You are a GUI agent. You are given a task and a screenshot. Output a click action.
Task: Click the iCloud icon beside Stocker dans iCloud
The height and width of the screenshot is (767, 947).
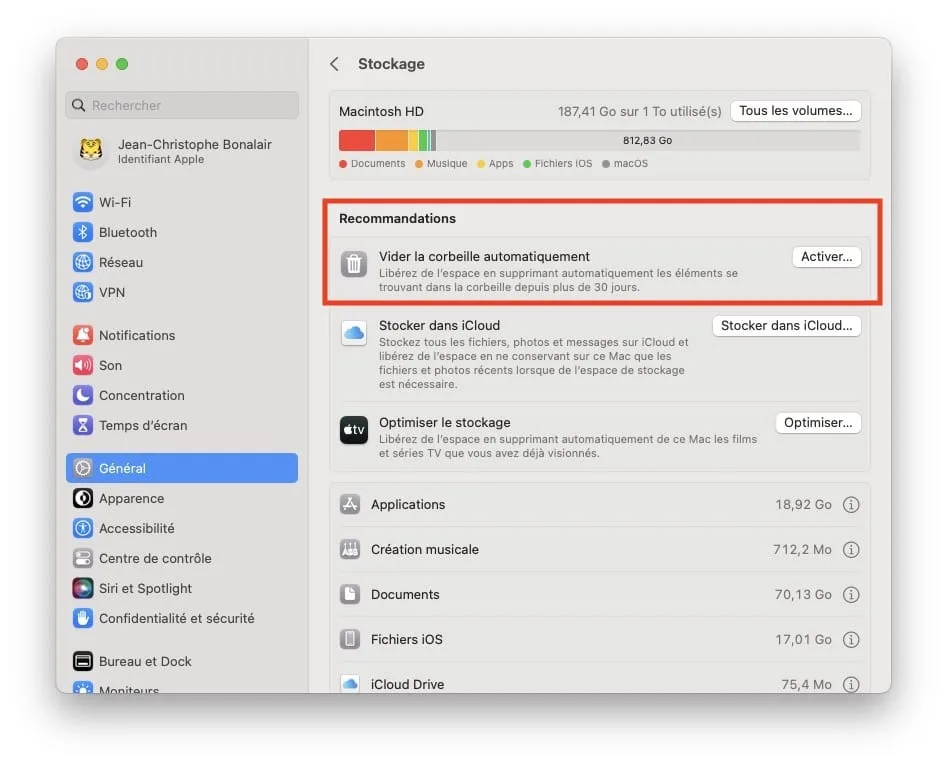click(354, 333)
